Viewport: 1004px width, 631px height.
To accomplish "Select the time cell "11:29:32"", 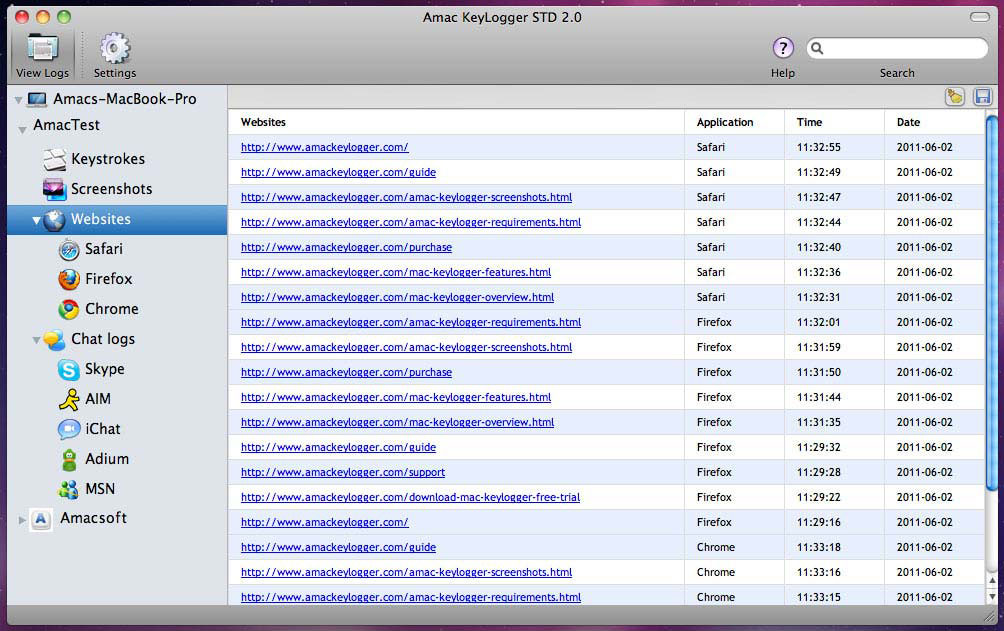I will 818,447.
